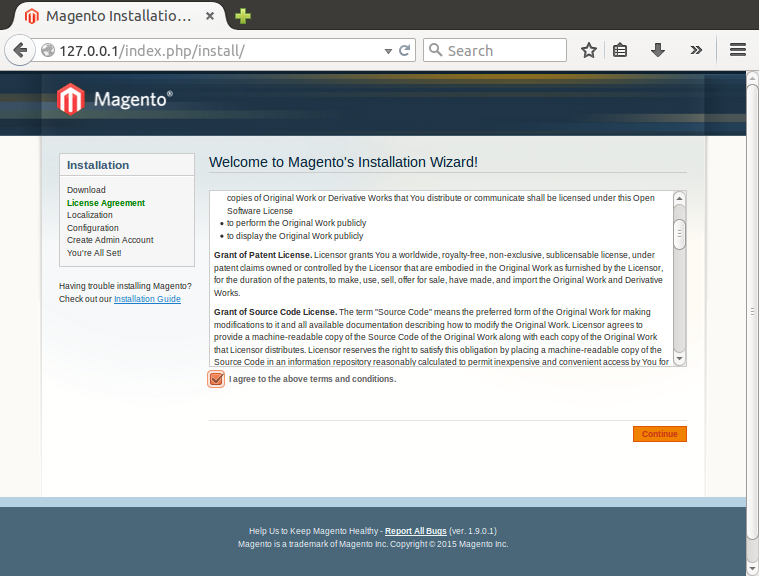Show bookmarks list icon

(x=620, y=50)
